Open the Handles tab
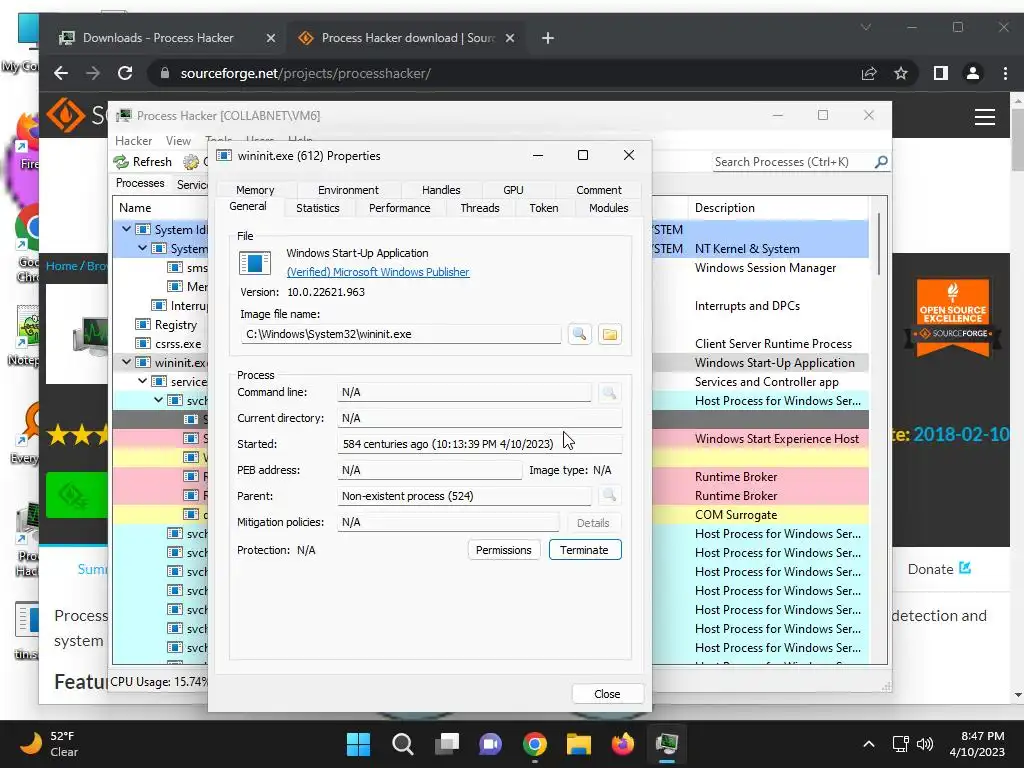The height and width of the screenshot is (768, 1024). [441, 190]
